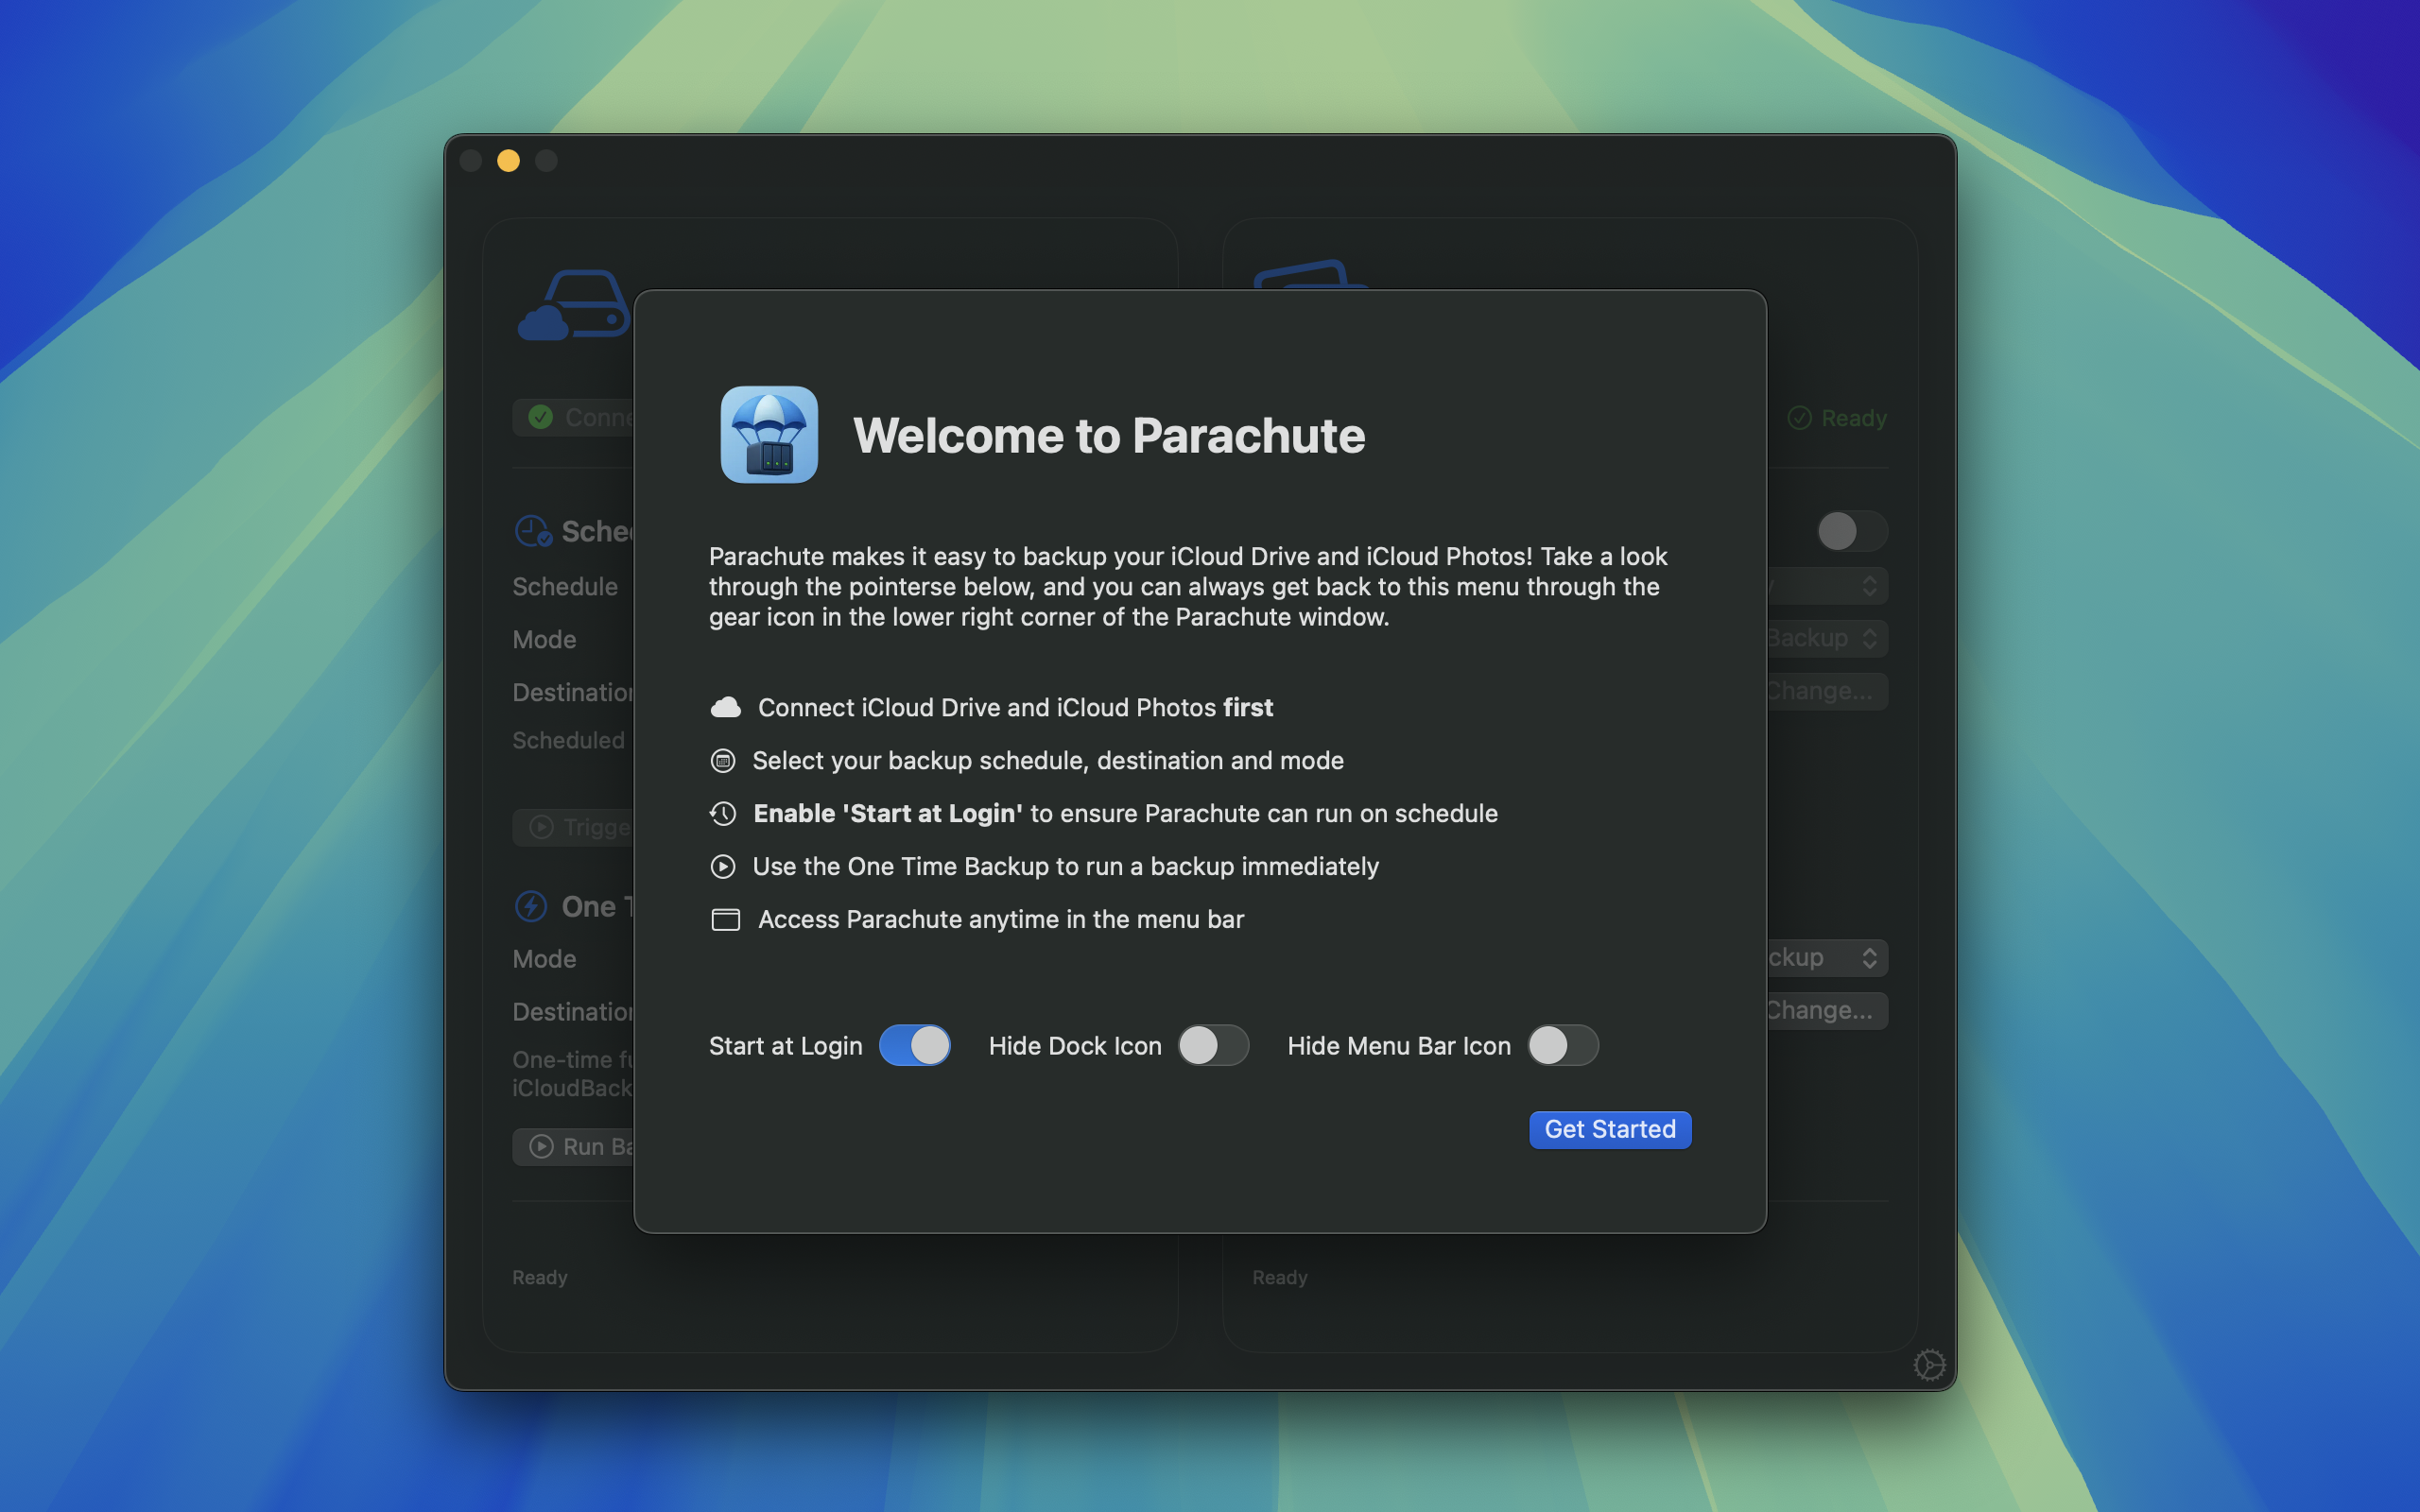
Task: Disable the Start at Login toggle
Action: tap(914, 1046)
